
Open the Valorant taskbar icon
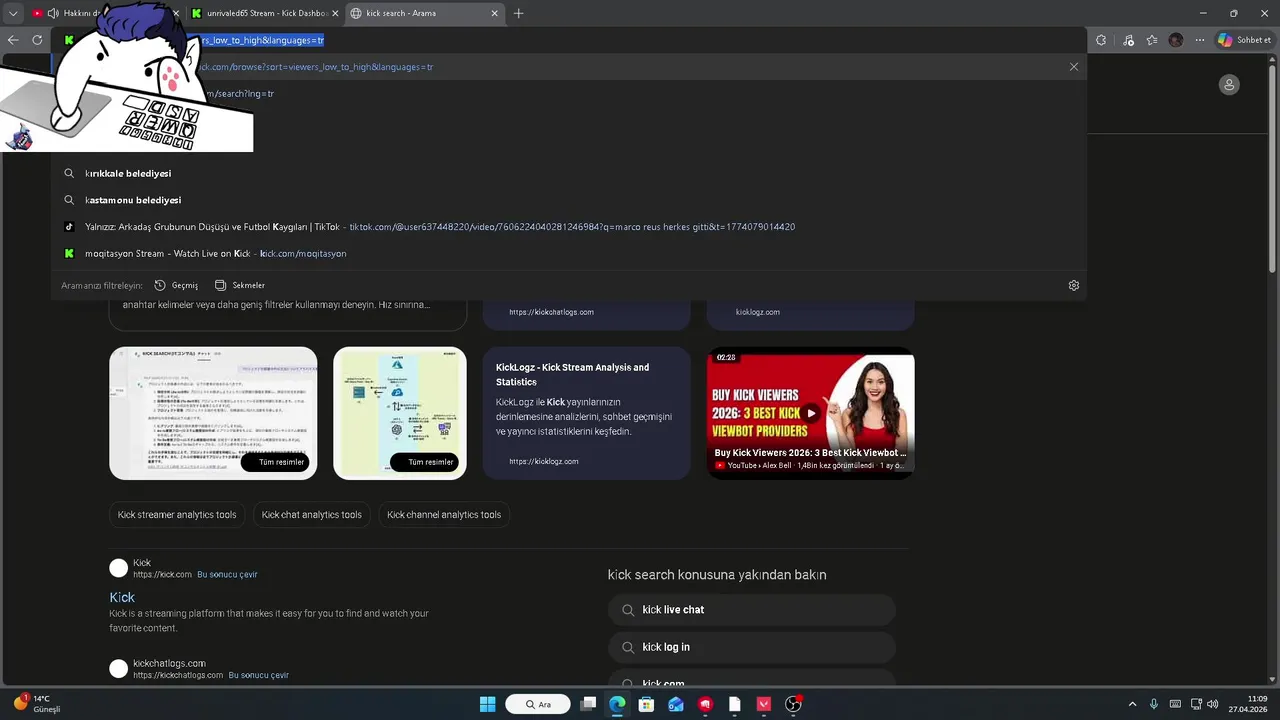pos(764,704)
